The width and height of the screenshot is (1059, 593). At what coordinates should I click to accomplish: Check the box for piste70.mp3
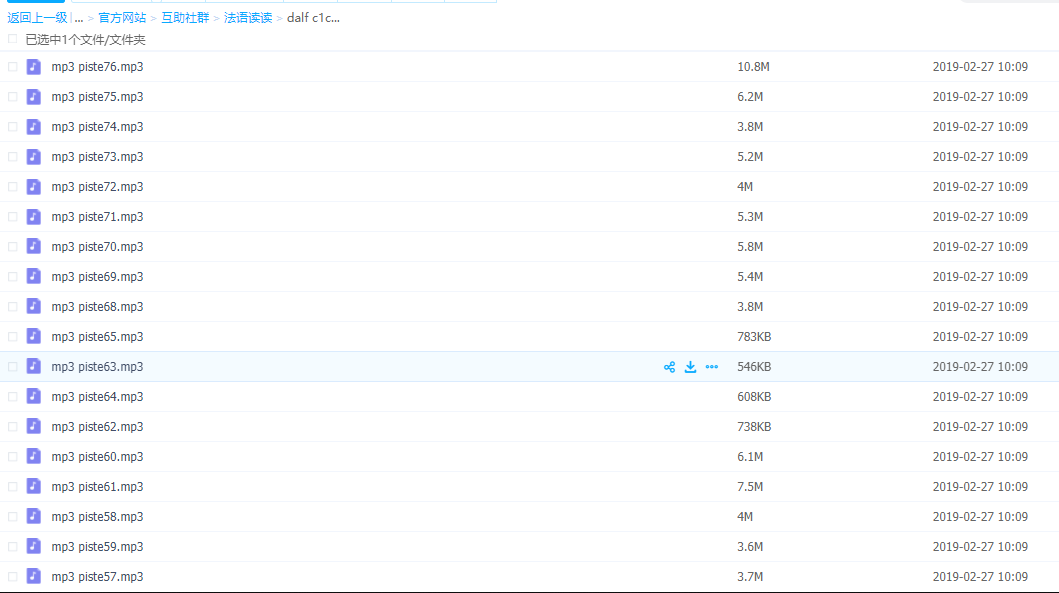[x=12, y=247]
